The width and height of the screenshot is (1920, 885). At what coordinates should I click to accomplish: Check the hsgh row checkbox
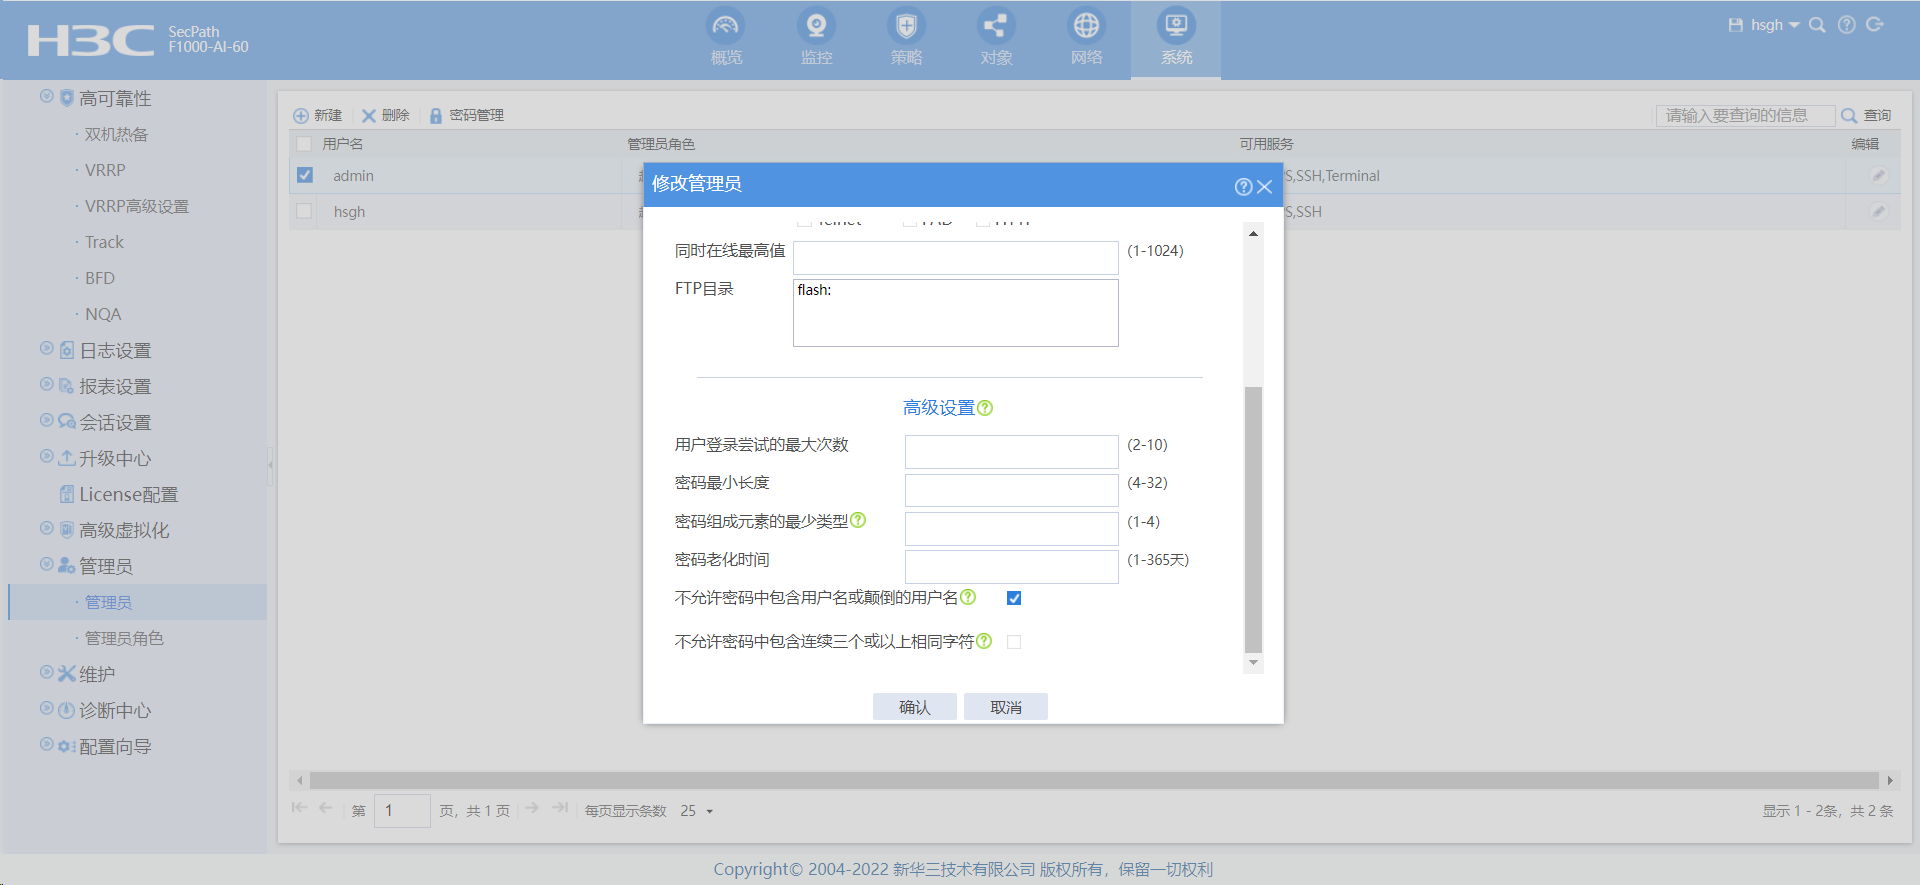(x=304, y=212)
